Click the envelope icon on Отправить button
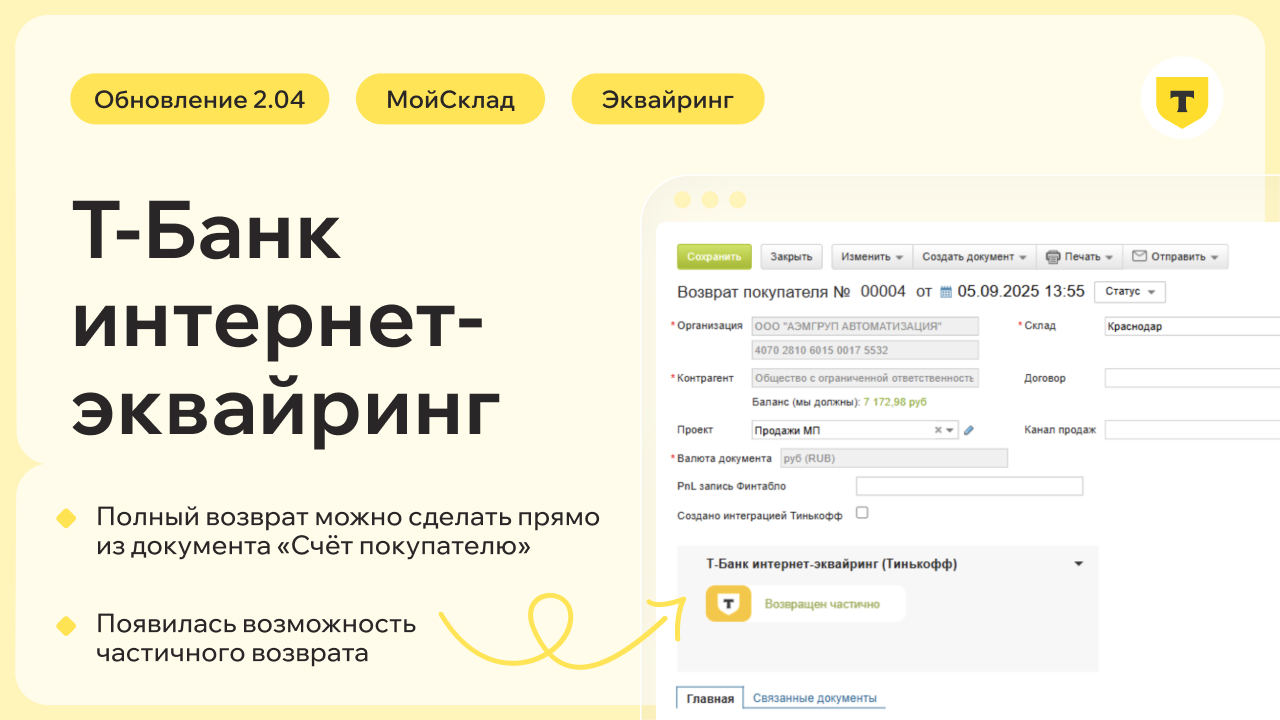 [1139, 256]
